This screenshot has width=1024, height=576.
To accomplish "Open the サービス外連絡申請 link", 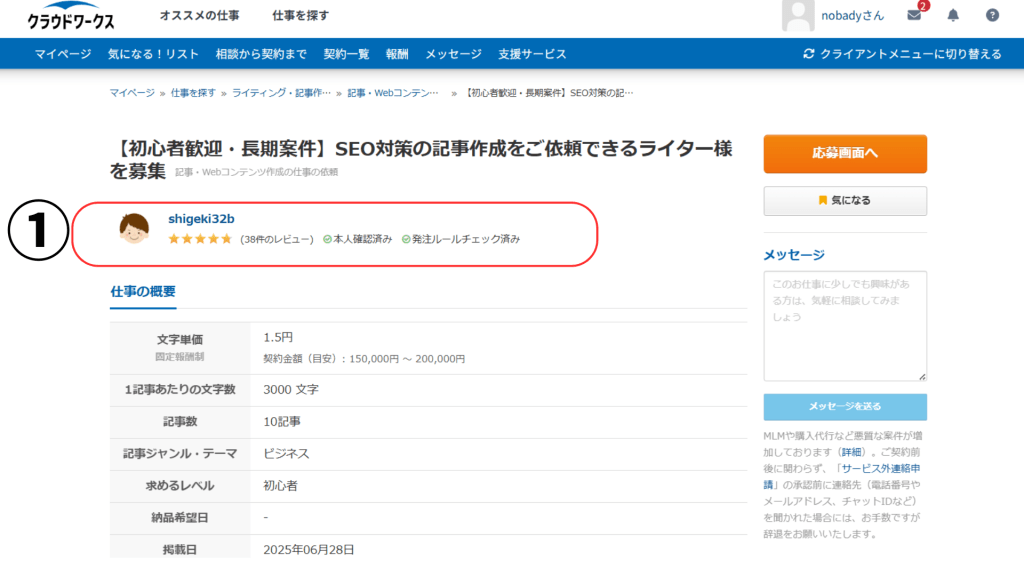I will tap(879, 468).
